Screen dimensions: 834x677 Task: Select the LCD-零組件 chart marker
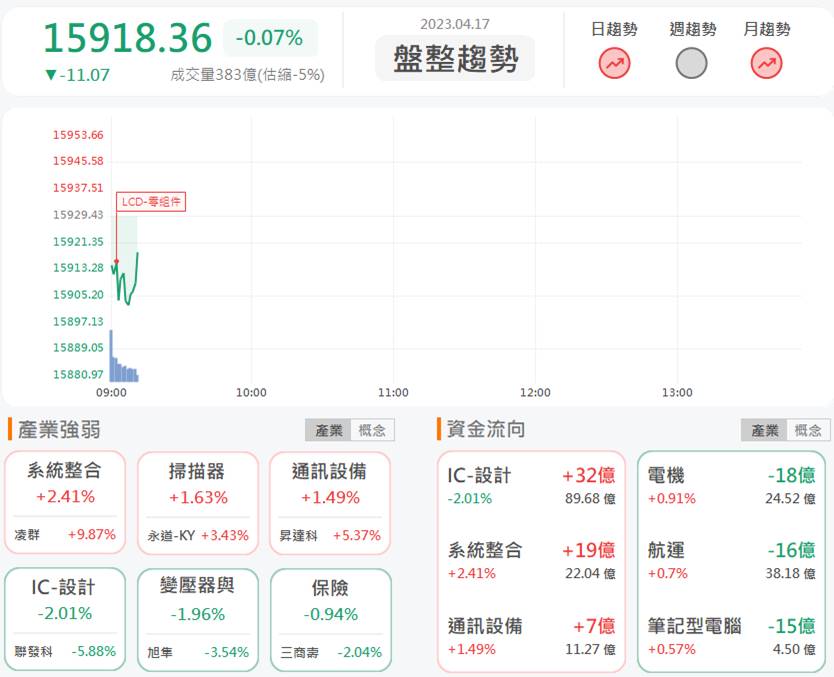(150, 201)
